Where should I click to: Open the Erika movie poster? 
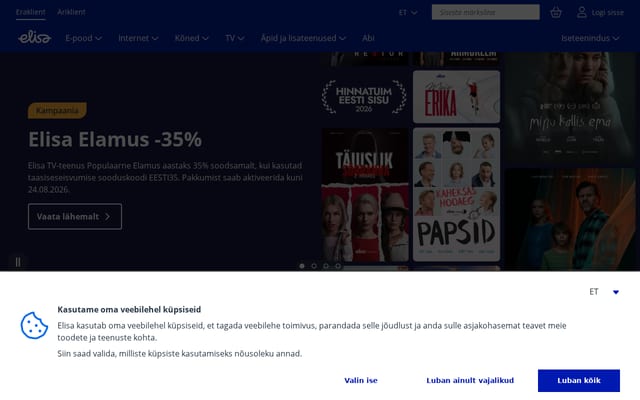click(456, 97)
